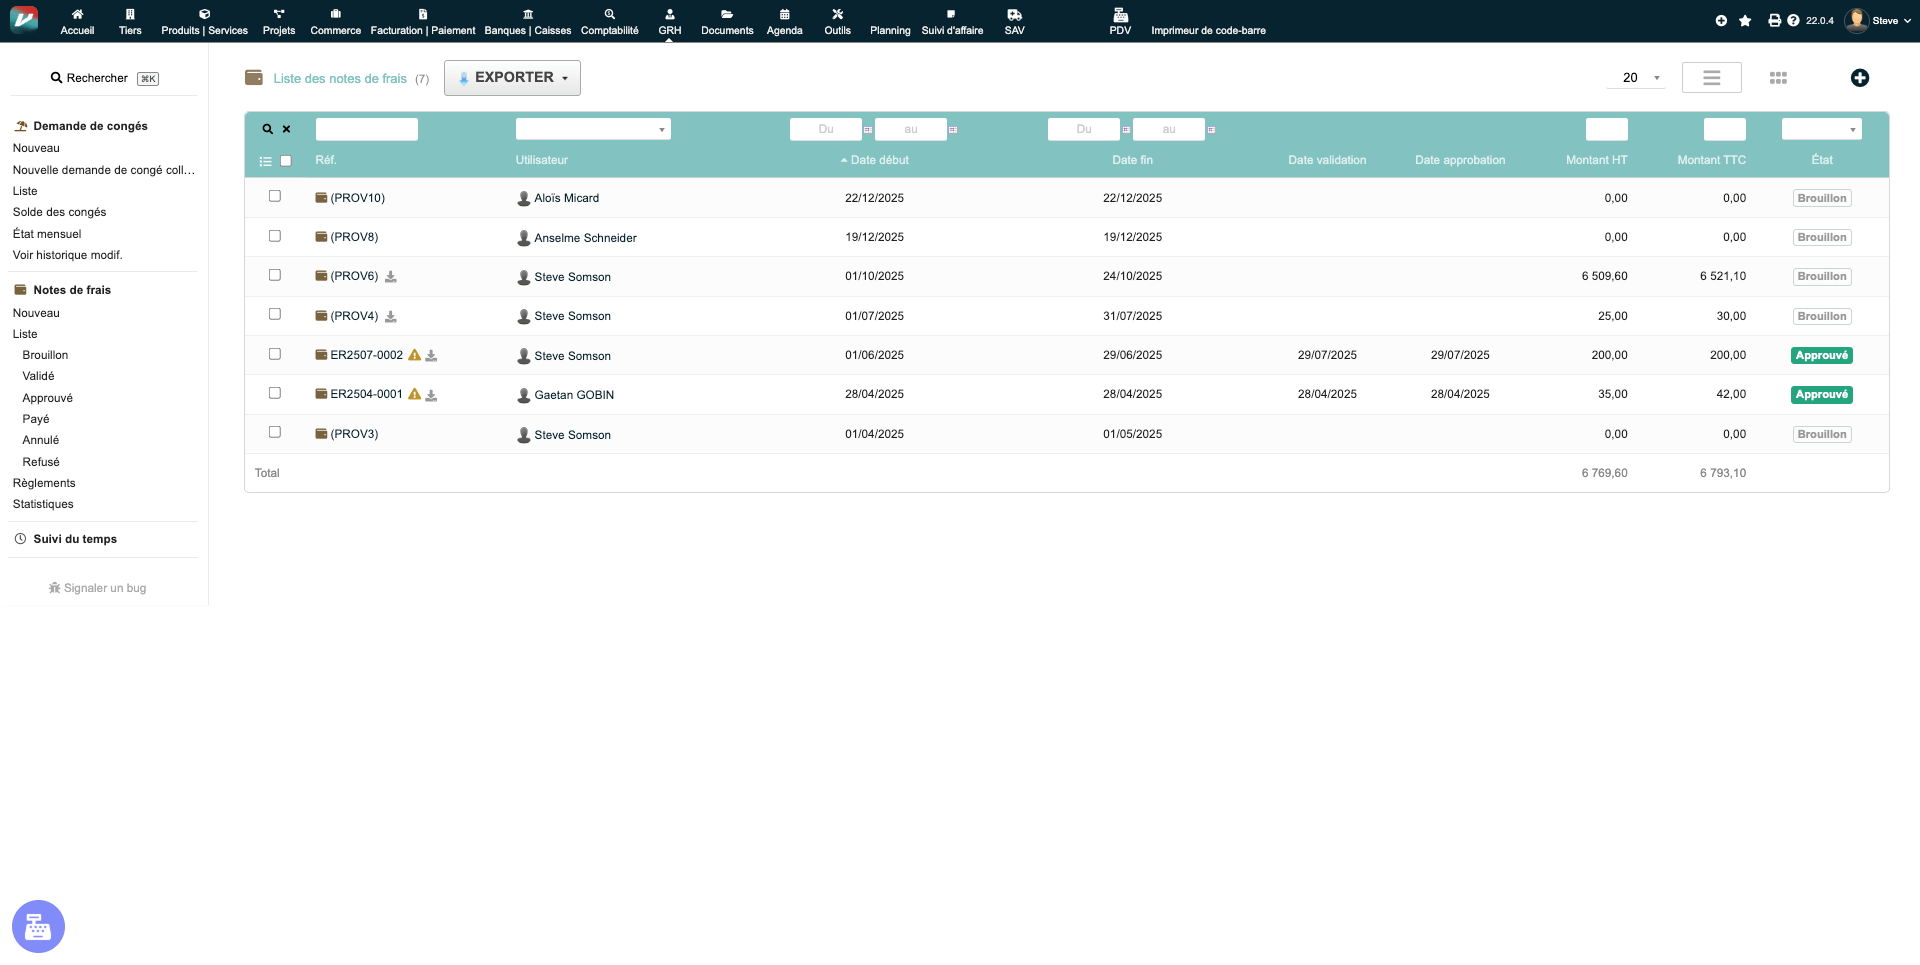Open user Steve Somson on PROV6 row
The image size is (1920, 965).
(572, 277)
